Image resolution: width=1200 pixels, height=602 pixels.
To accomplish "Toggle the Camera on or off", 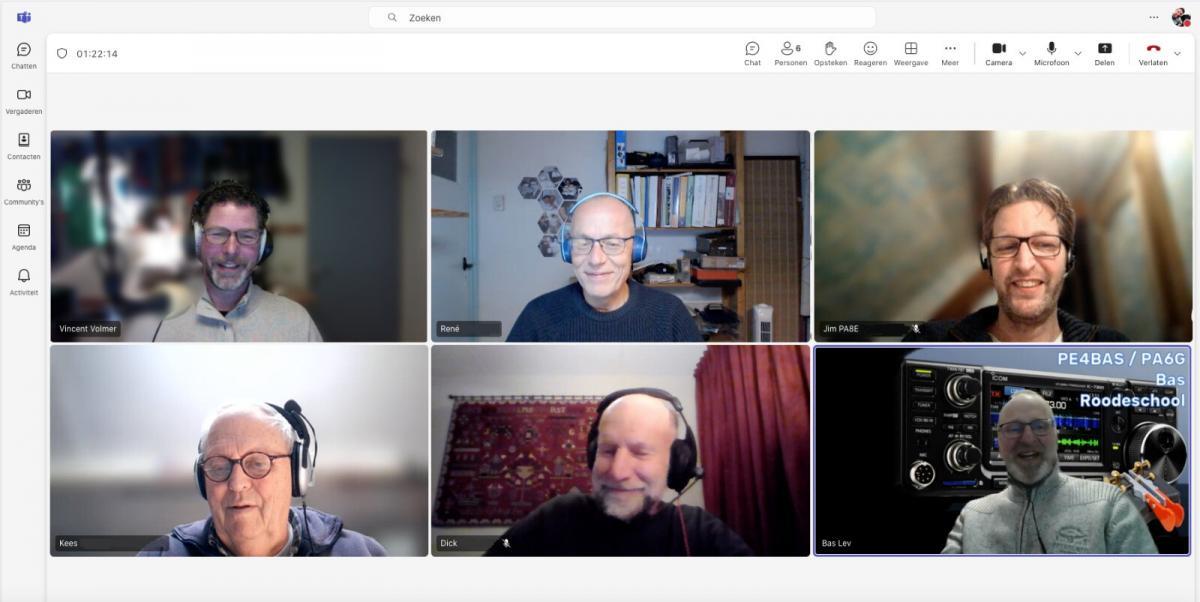I will coord(998,53).
